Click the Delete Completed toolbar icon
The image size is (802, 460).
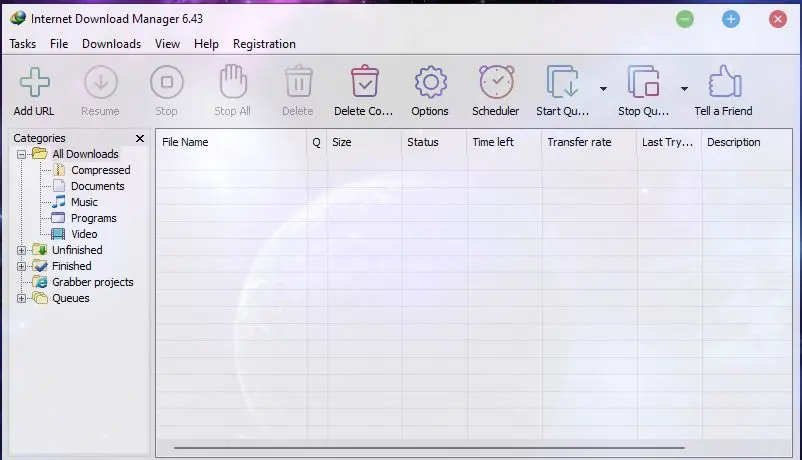365,81
